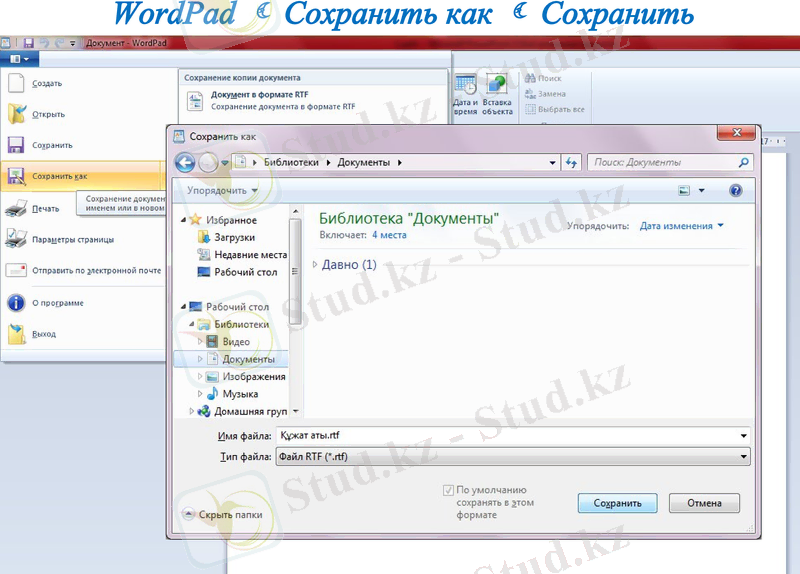This screenshot has height=574, width=800.
Task: Toggle save in this format by default checkbox
Action: click(449, 491)
